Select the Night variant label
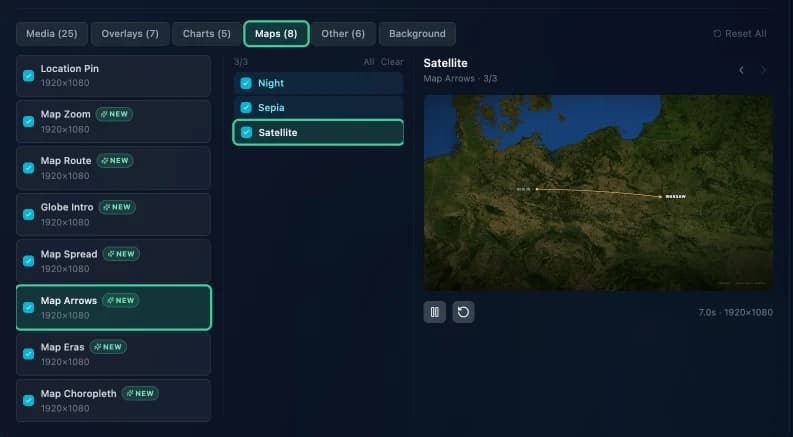793x437 pixels. pyautogui.click(x=271, y=83)
